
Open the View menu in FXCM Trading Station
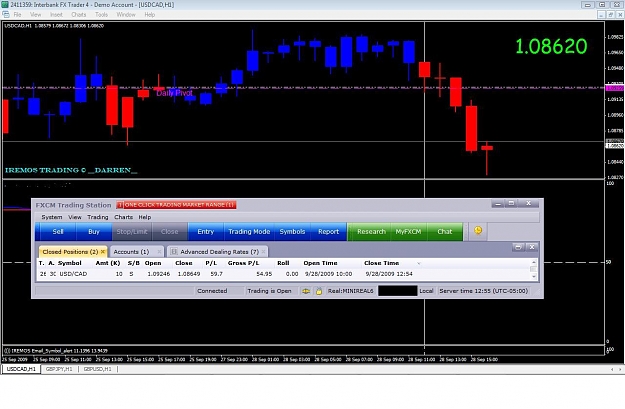[x=75, y=217]
